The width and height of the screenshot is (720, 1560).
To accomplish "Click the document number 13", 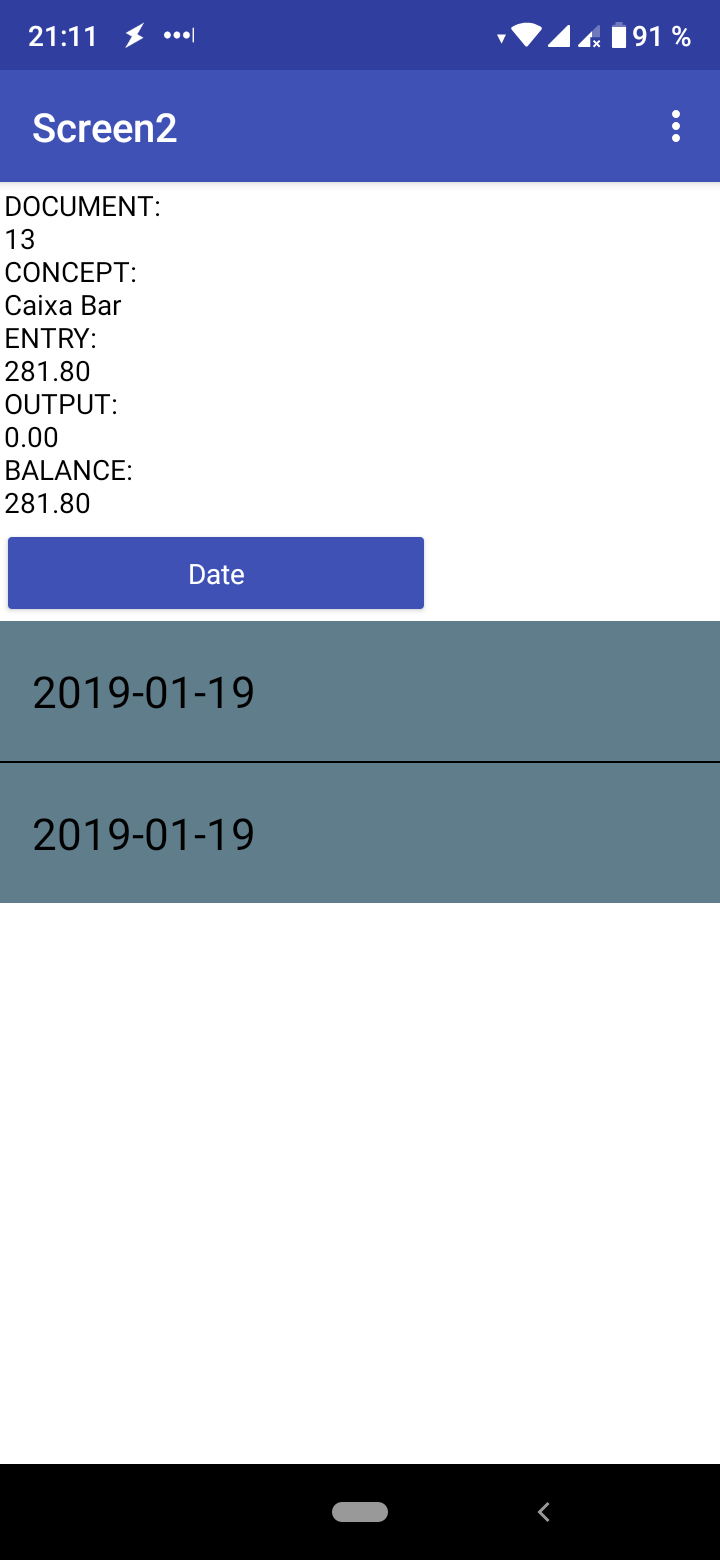I will pos(20,239).
